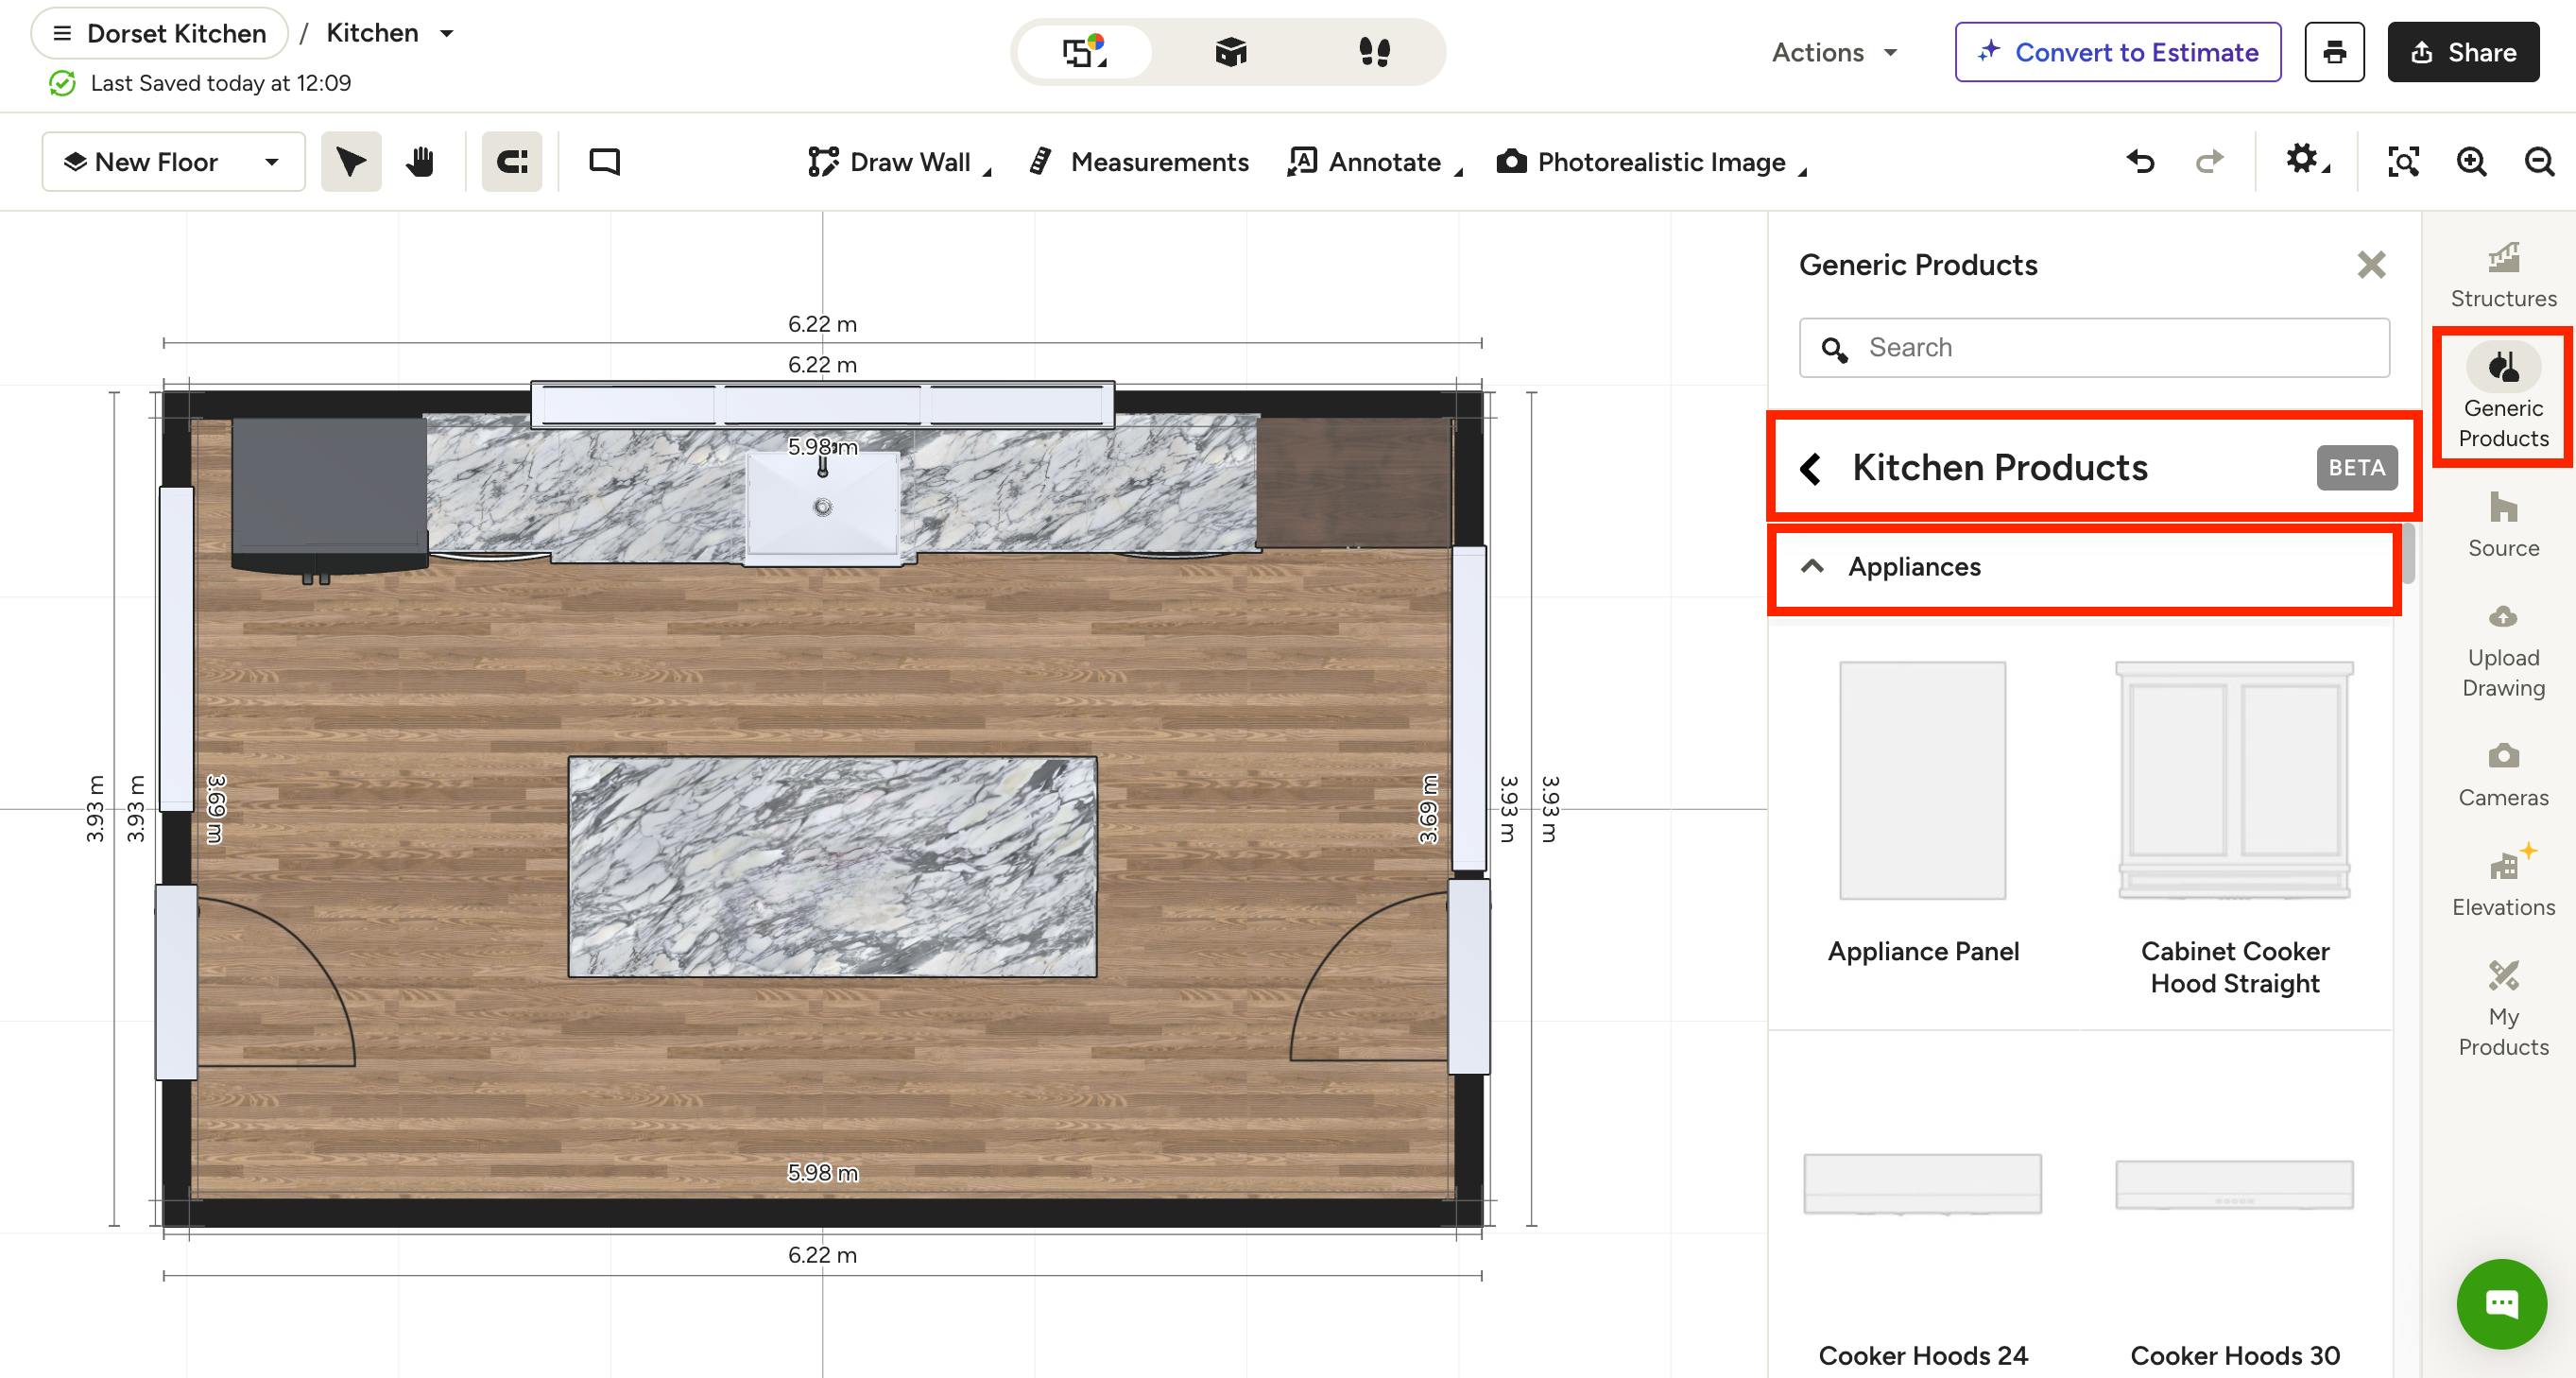Click the comment bubble icon
Image resolution: width=2576 pixels, height=1378 pixels.
point(604,161)
